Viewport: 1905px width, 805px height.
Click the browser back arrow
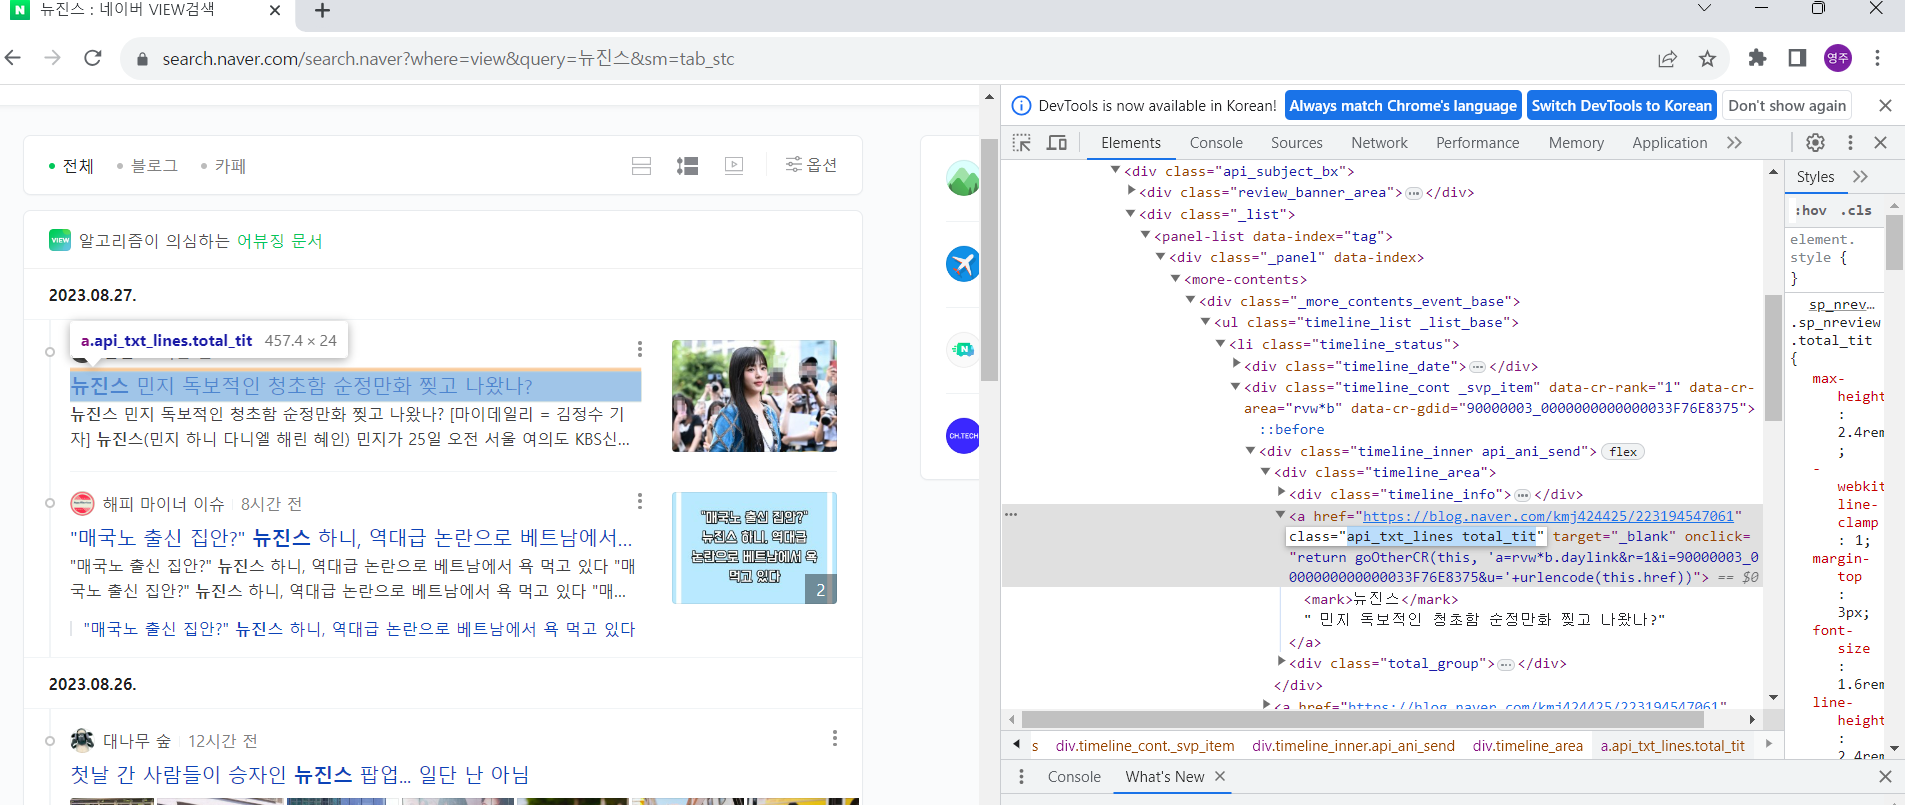point(13,58)
